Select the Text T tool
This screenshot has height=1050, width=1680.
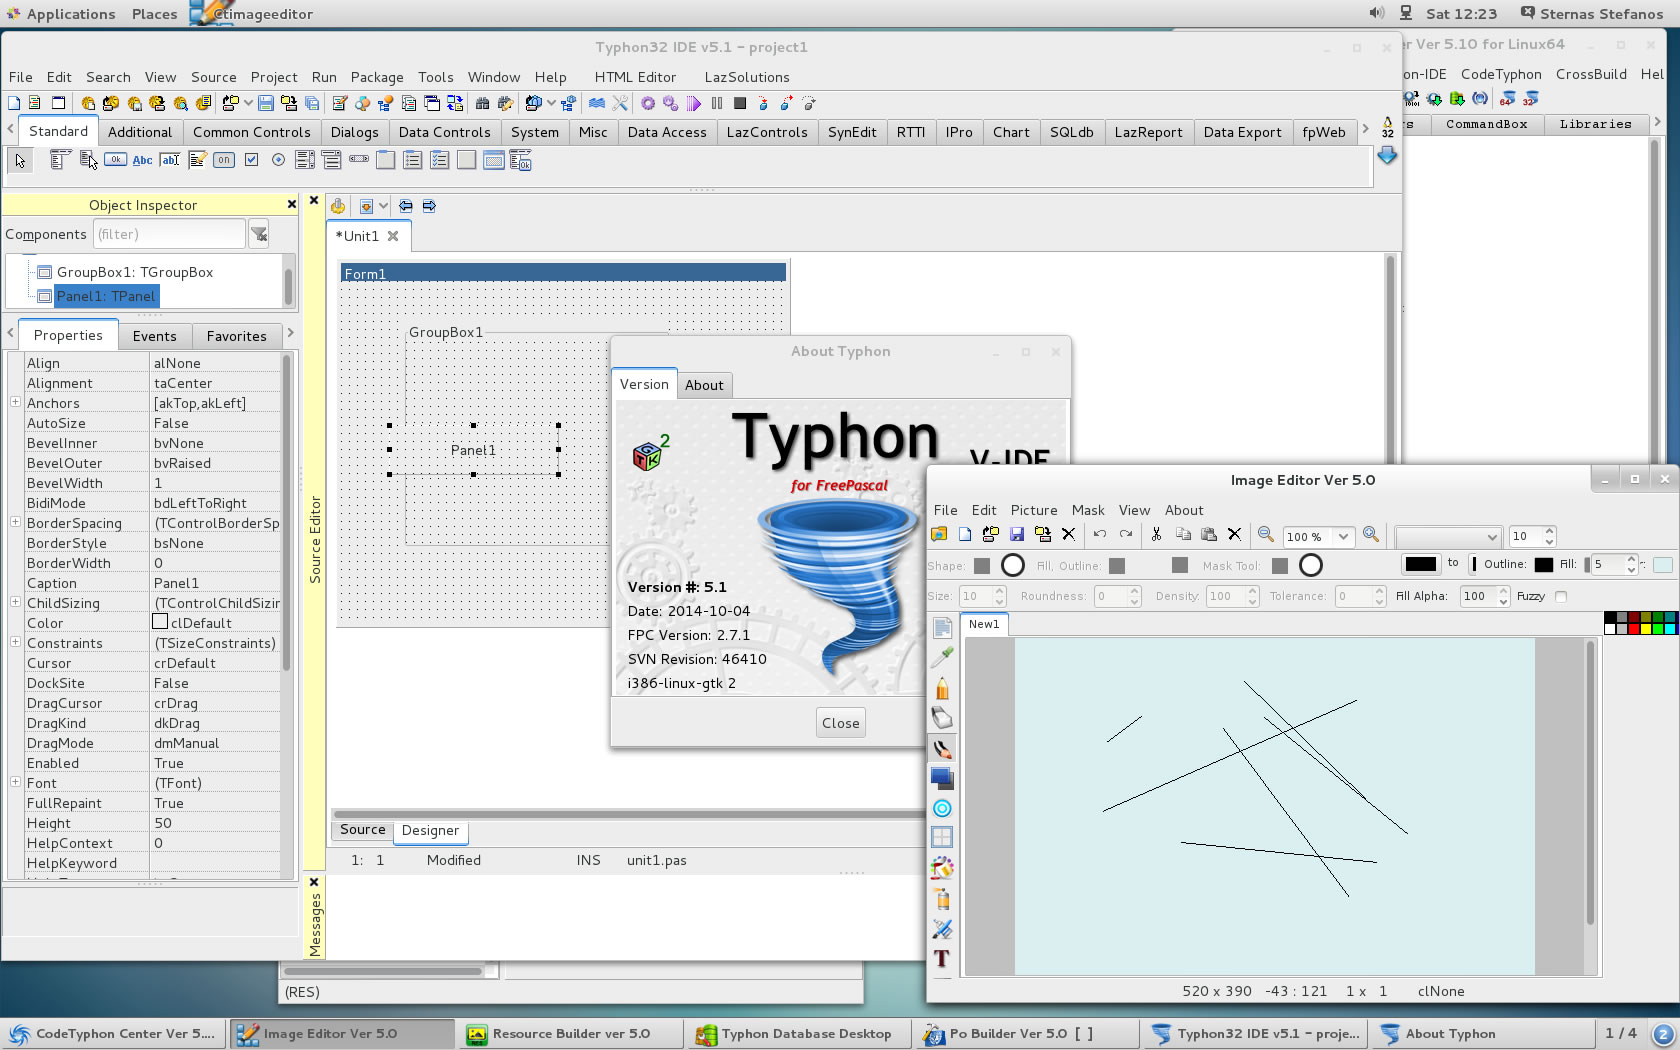point(942,958)
